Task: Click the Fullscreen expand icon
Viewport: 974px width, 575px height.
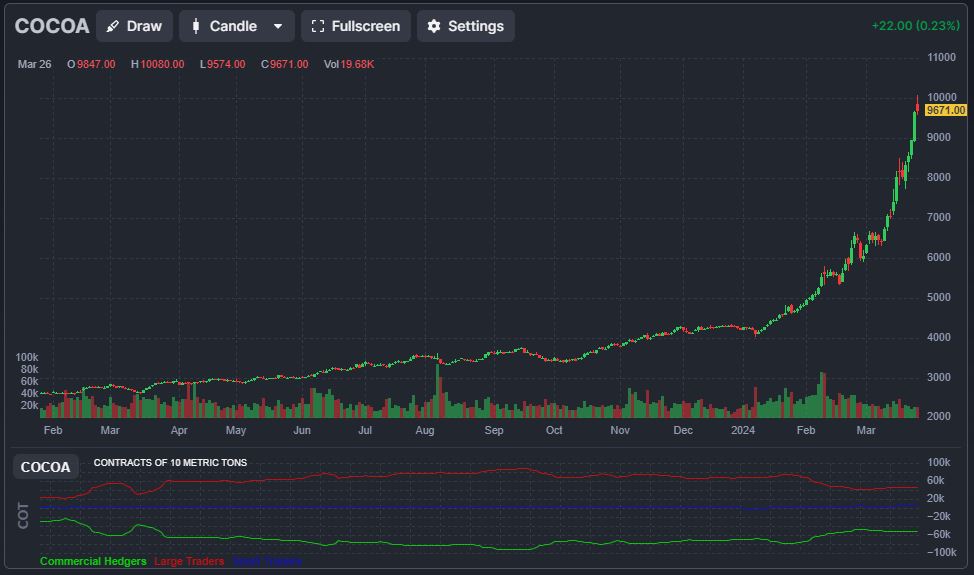Action: coord(317,26)
